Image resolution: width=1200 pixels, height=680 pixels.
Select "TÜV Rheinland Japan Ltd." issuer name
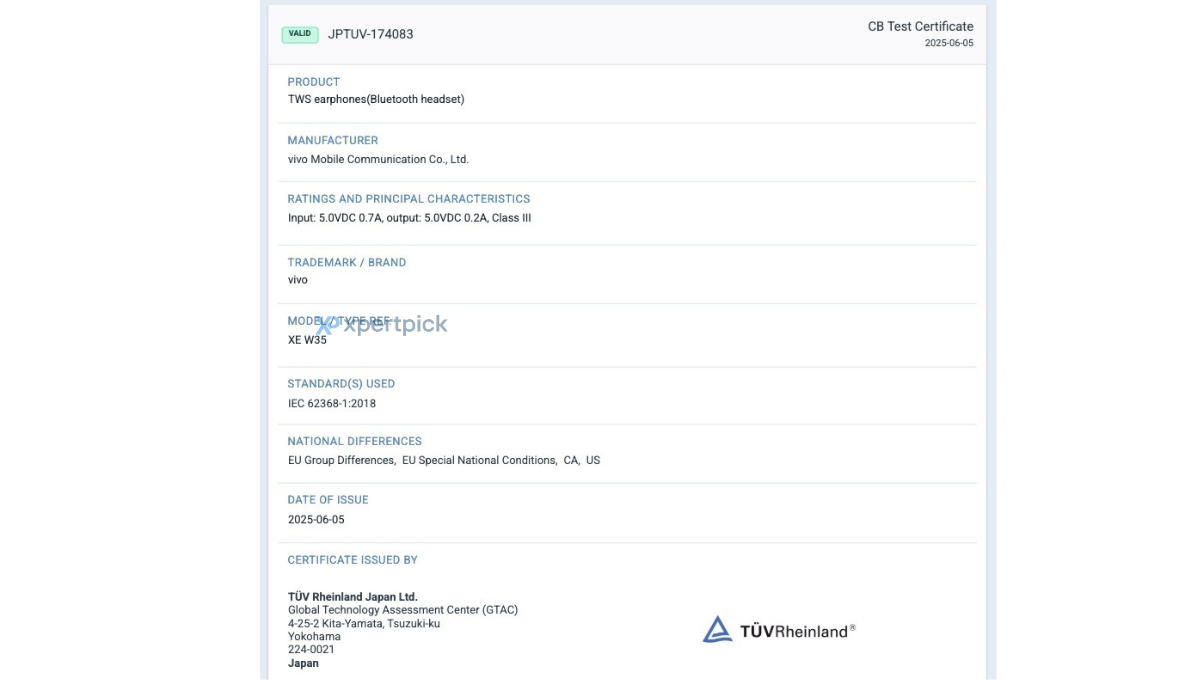tap(353, 597)
